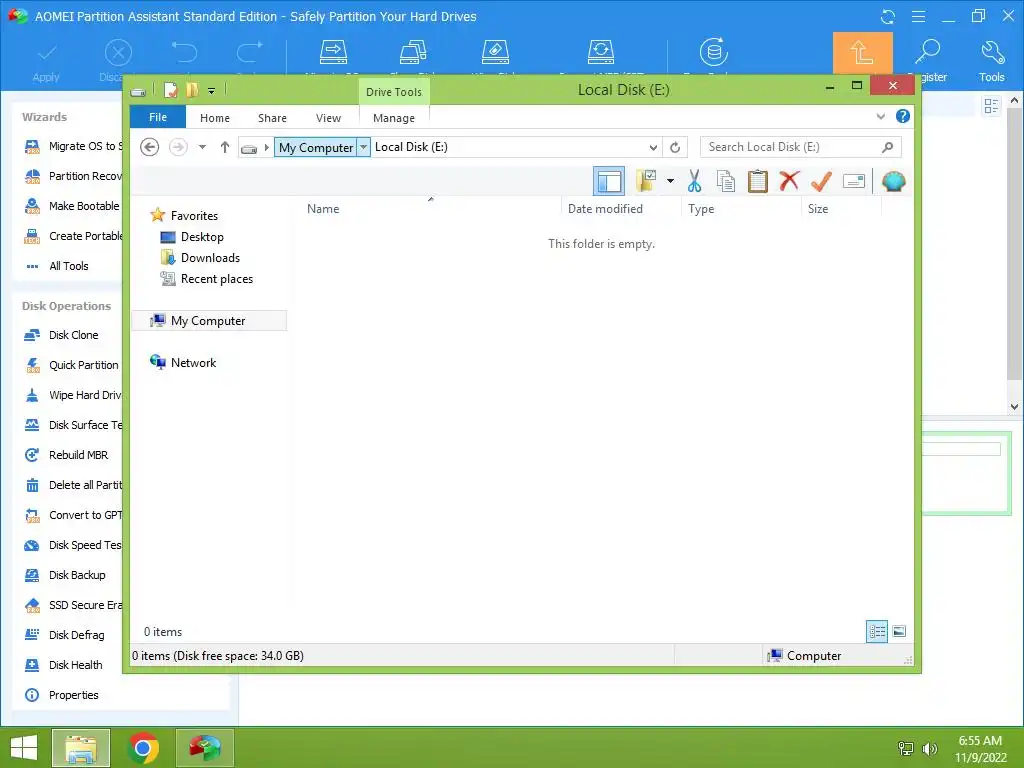
Task: Click the shell icon in Explorer toolbar
Action: click(x=893, y=181)
